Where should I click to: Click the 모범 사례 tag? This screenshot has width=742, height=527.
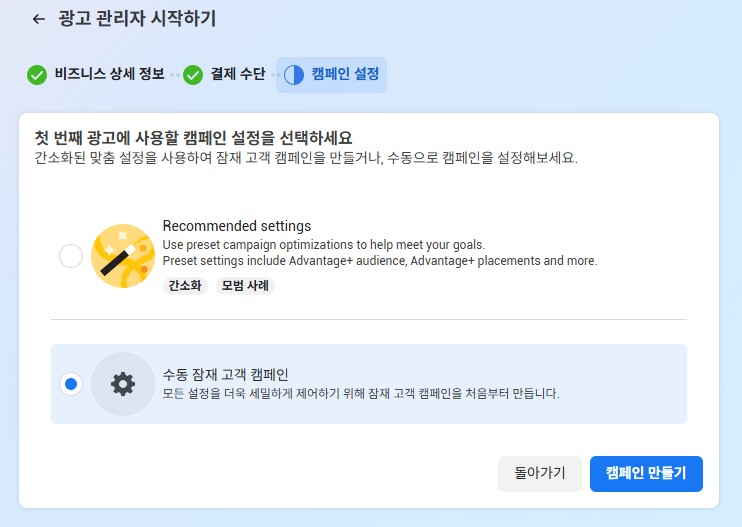245,286
